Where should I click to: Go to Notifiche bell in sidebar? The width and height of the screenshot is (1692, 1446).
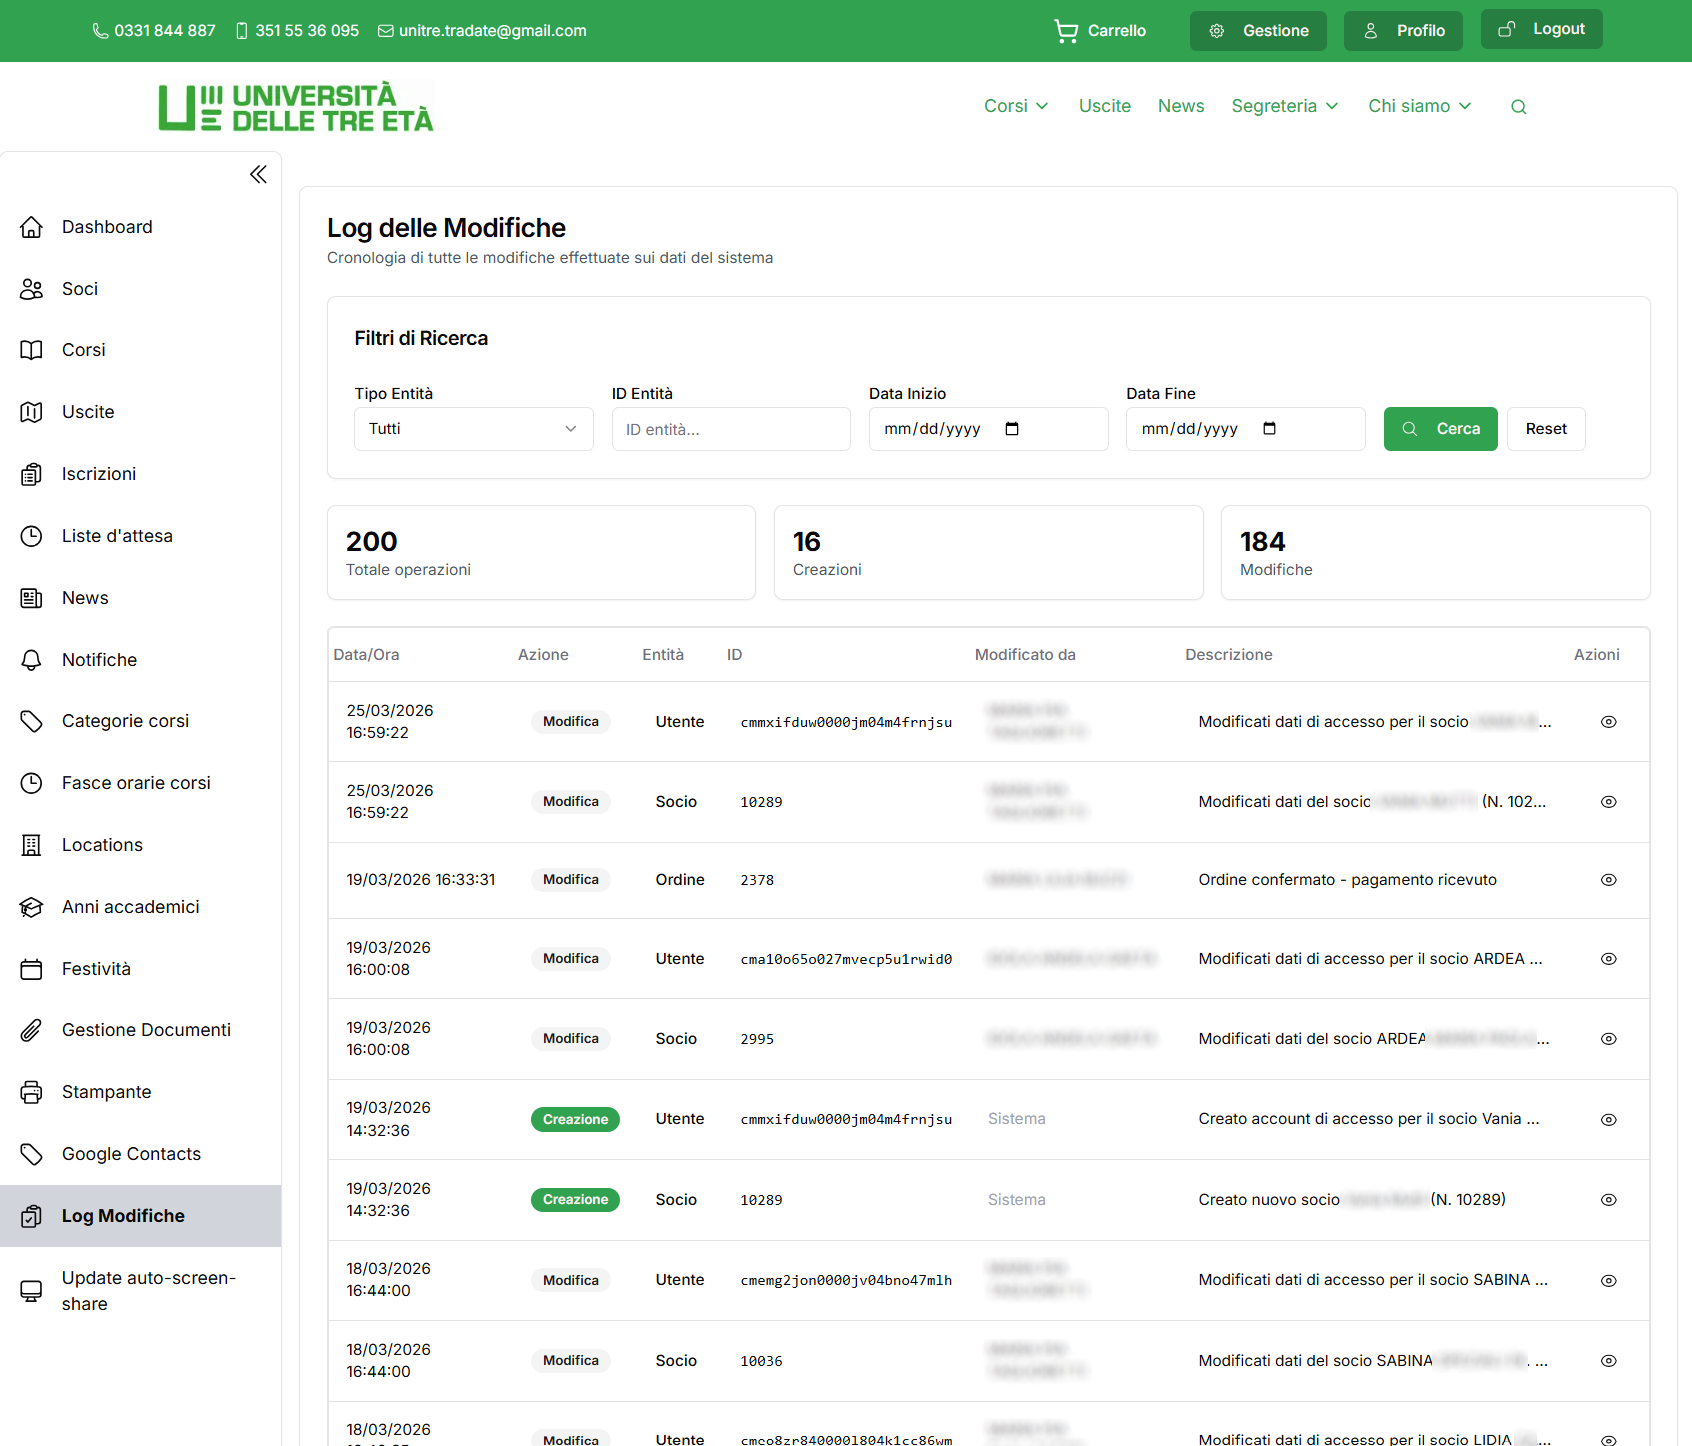99,660
